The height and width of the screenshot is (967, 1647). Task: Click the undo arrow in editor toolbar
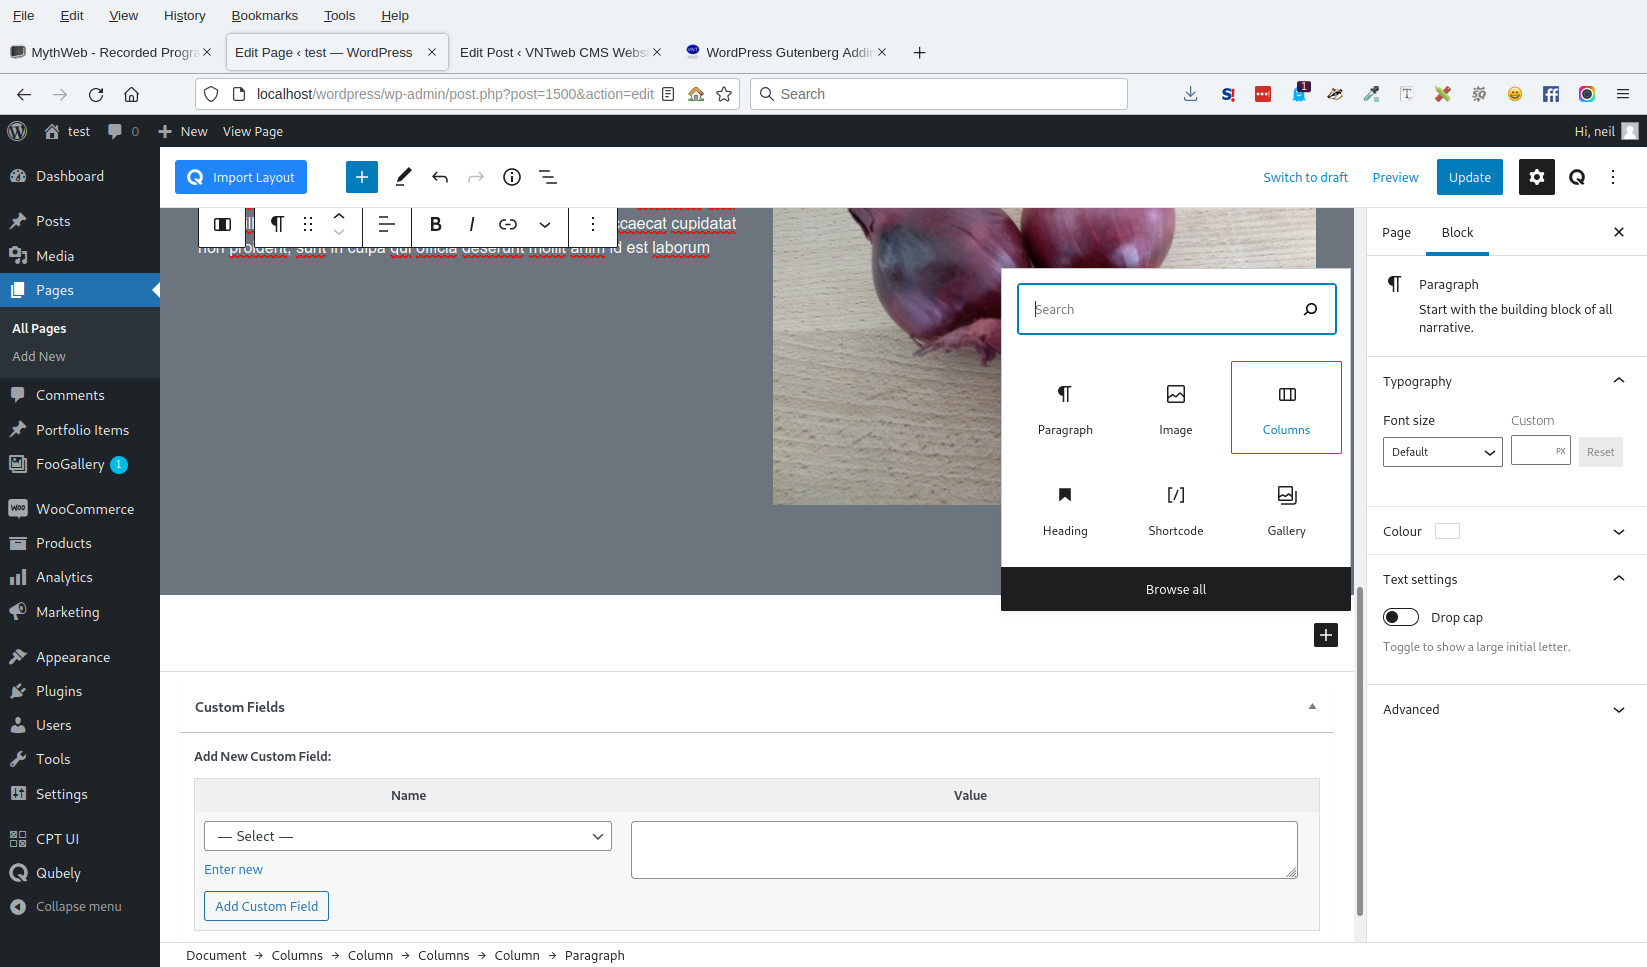click(440, 177)
